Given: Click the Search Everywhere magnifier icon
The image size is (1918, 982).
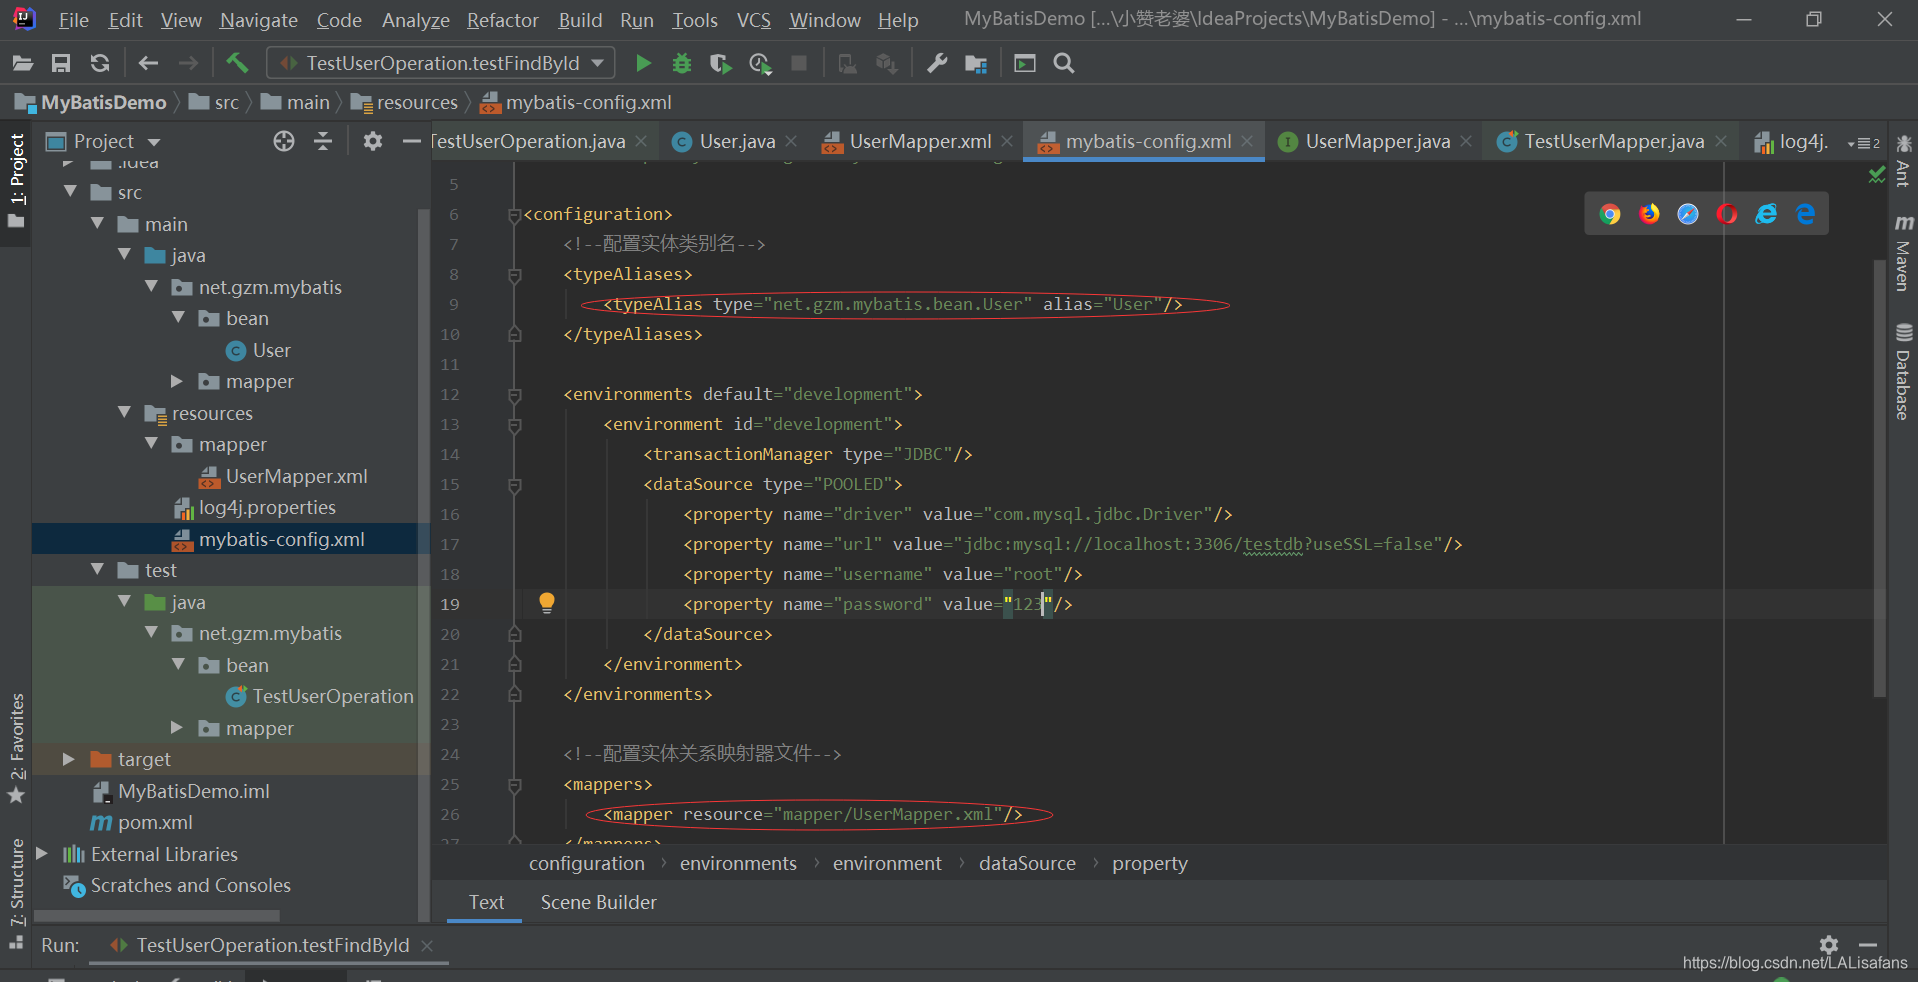Looking at the screenshot, I should pos(1064,64).
